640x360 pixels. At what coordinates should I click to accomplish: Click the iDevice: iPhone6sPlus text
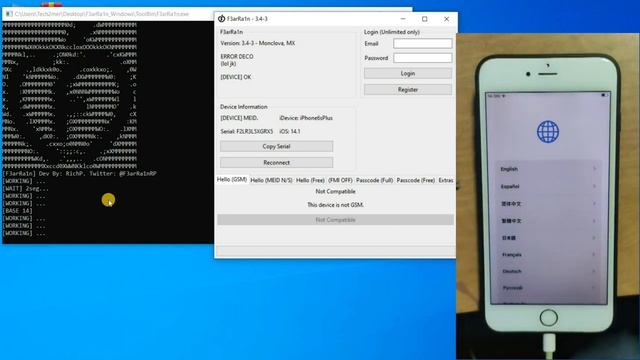[x=306, y=118]
